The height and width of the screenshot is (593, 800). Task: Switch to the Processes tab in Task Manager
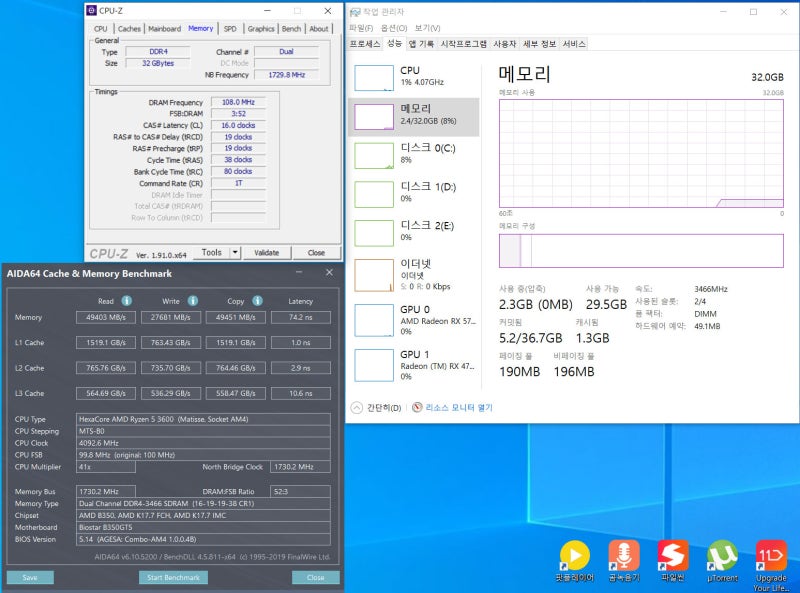click(x=365, y=44)
